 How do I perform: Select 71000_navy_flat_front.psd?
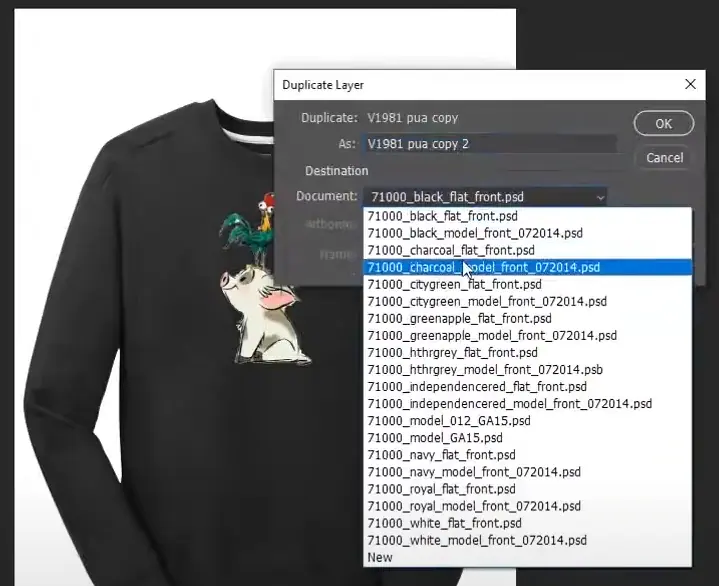527,455
